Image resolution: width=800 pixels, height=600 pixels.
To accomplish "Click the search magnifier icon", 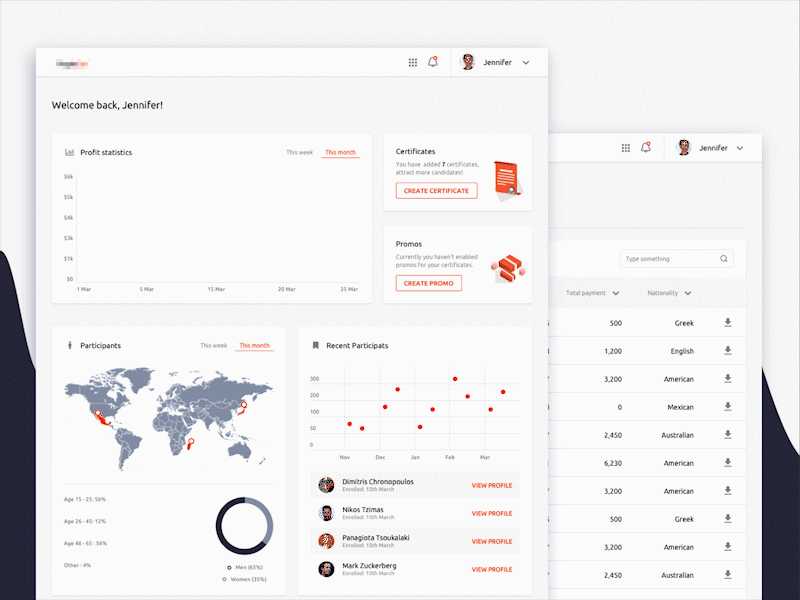I will pyautogui.click(x=723, y=258).
